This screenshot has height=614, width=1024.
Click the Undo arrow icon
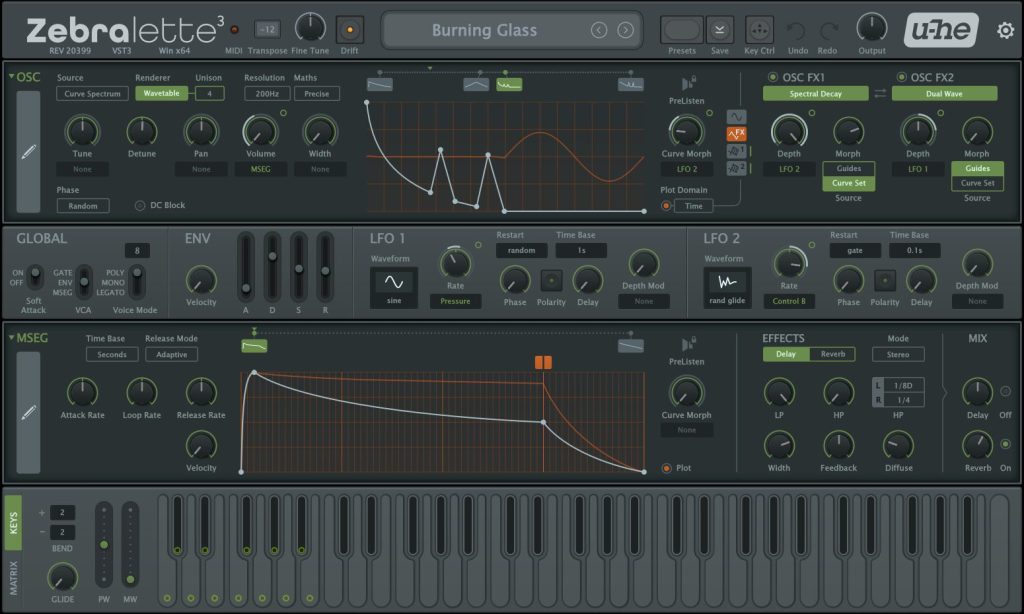[x=796, y=30]
